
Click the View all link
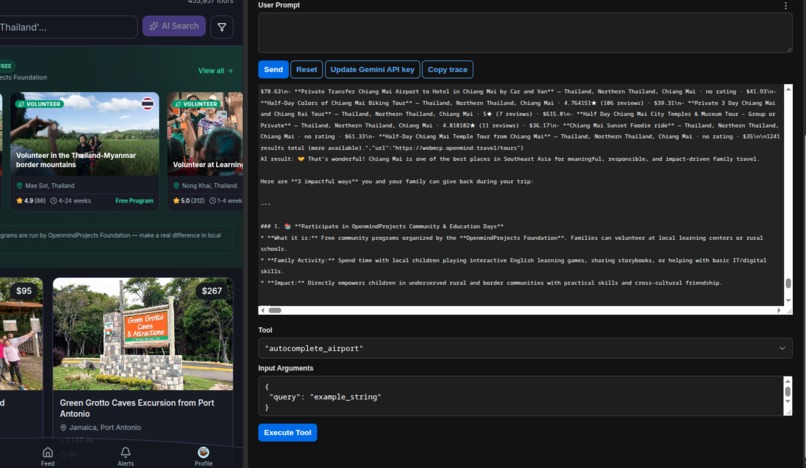click(x=215, y=70)
